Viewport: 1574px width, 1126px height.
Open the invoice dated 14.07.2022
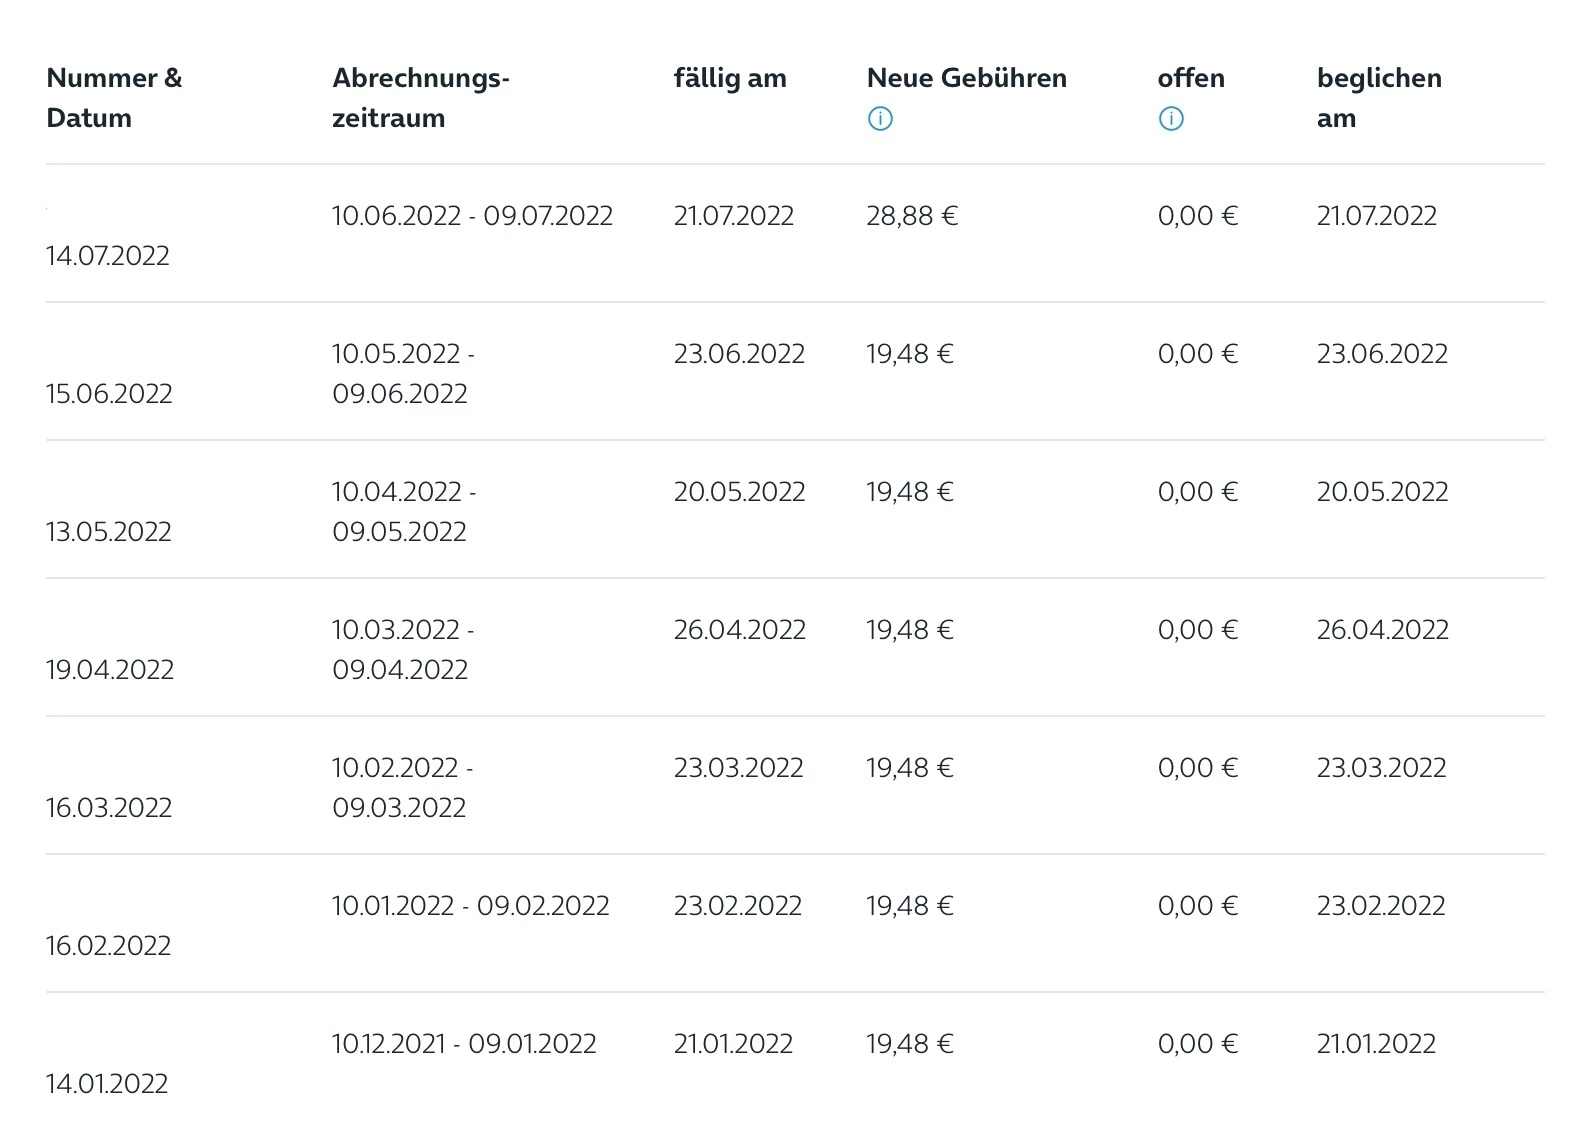coord(108,256)
